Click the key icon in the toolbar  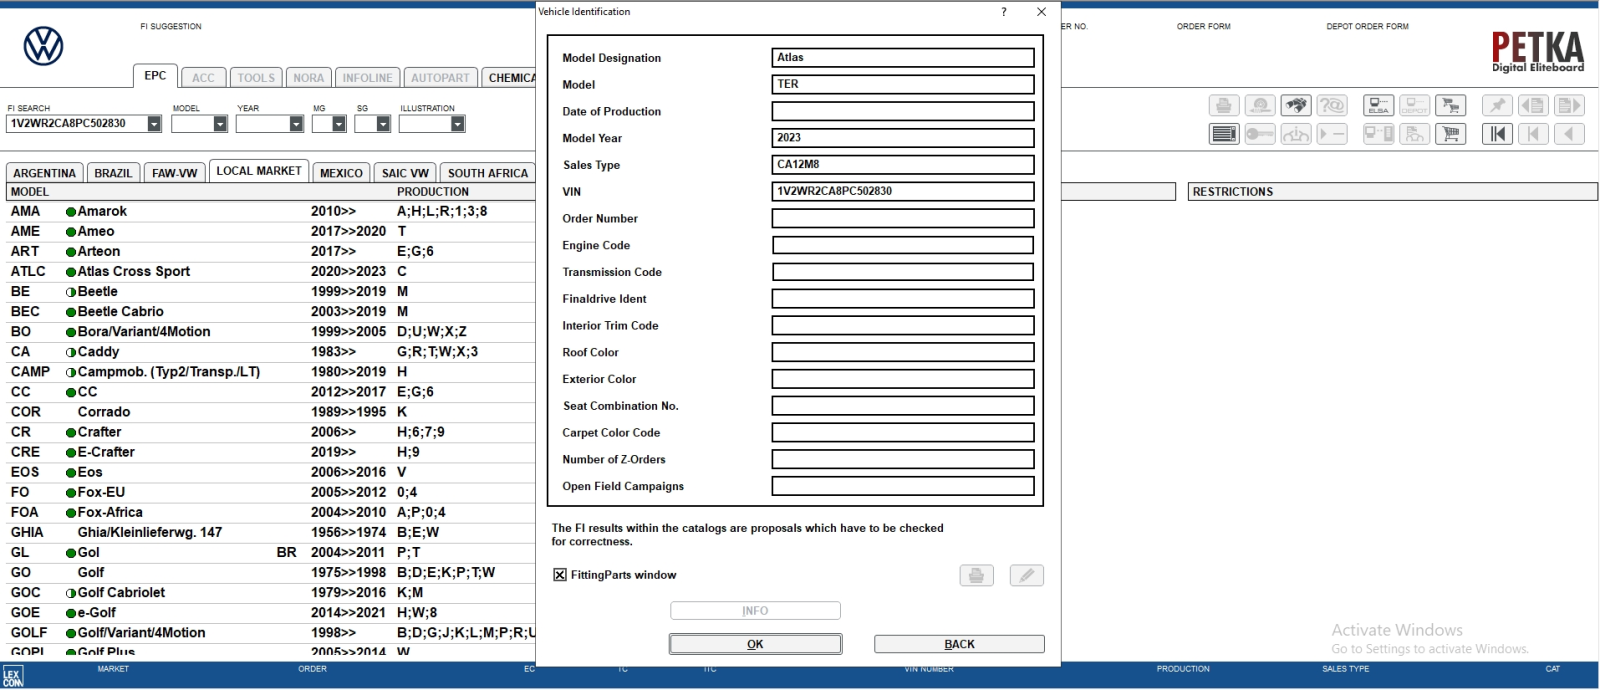[1260, 133]
